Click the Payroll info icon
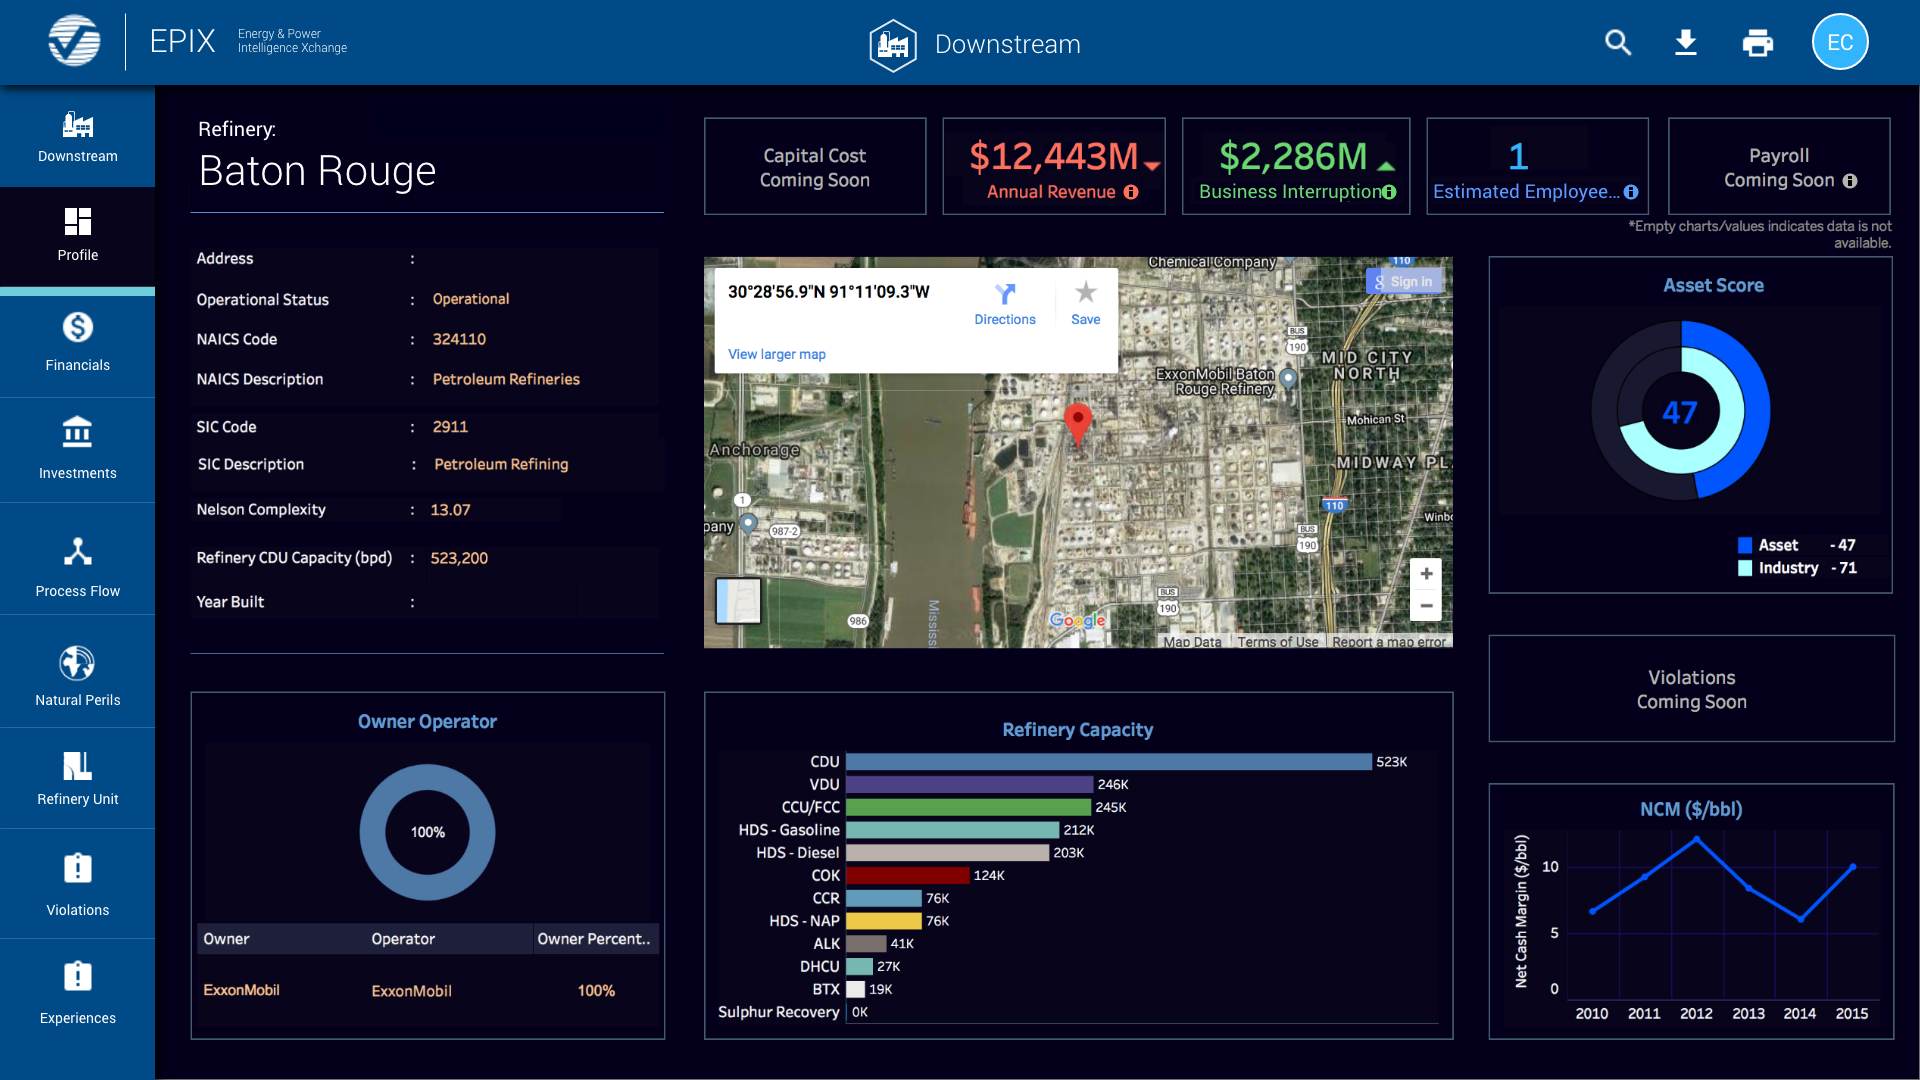The image size is (1920, 1080). 1850,181
